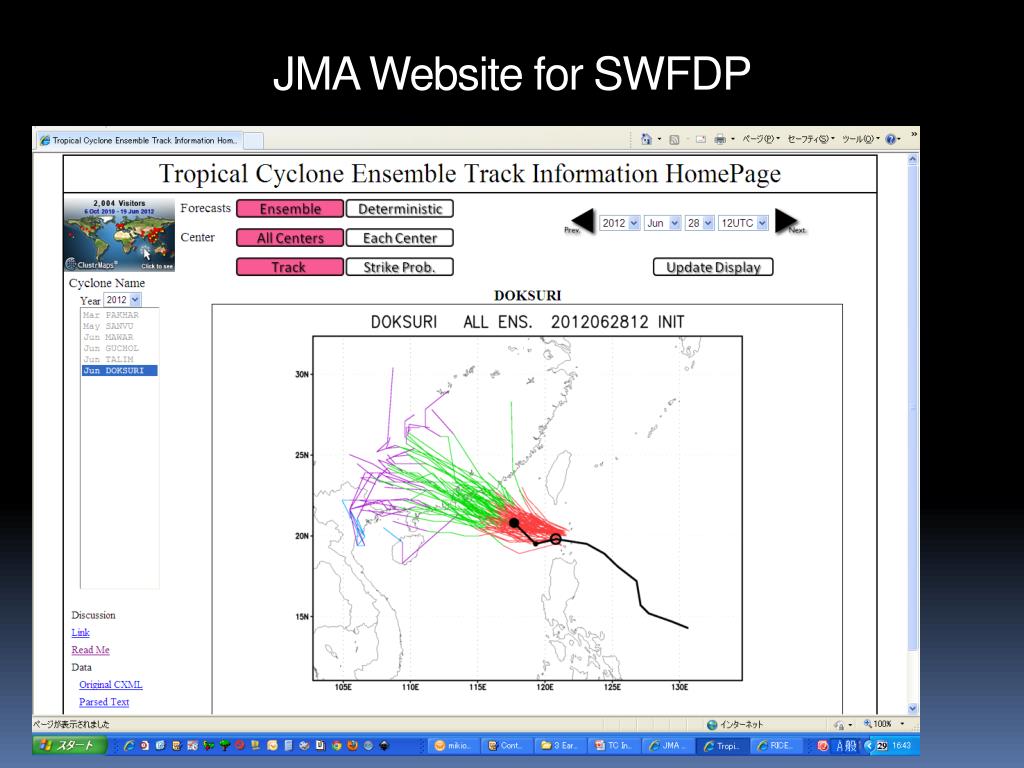Select the Tropical Cyclone Ensemble Track browser tab

tap(140, 140)
